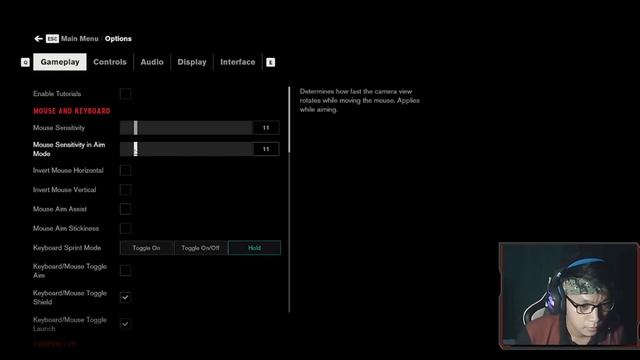Viewport: 640px width, 360px height.
Task: Enable Invert Mouse Vertical checkbox
Action: [126, 189]
